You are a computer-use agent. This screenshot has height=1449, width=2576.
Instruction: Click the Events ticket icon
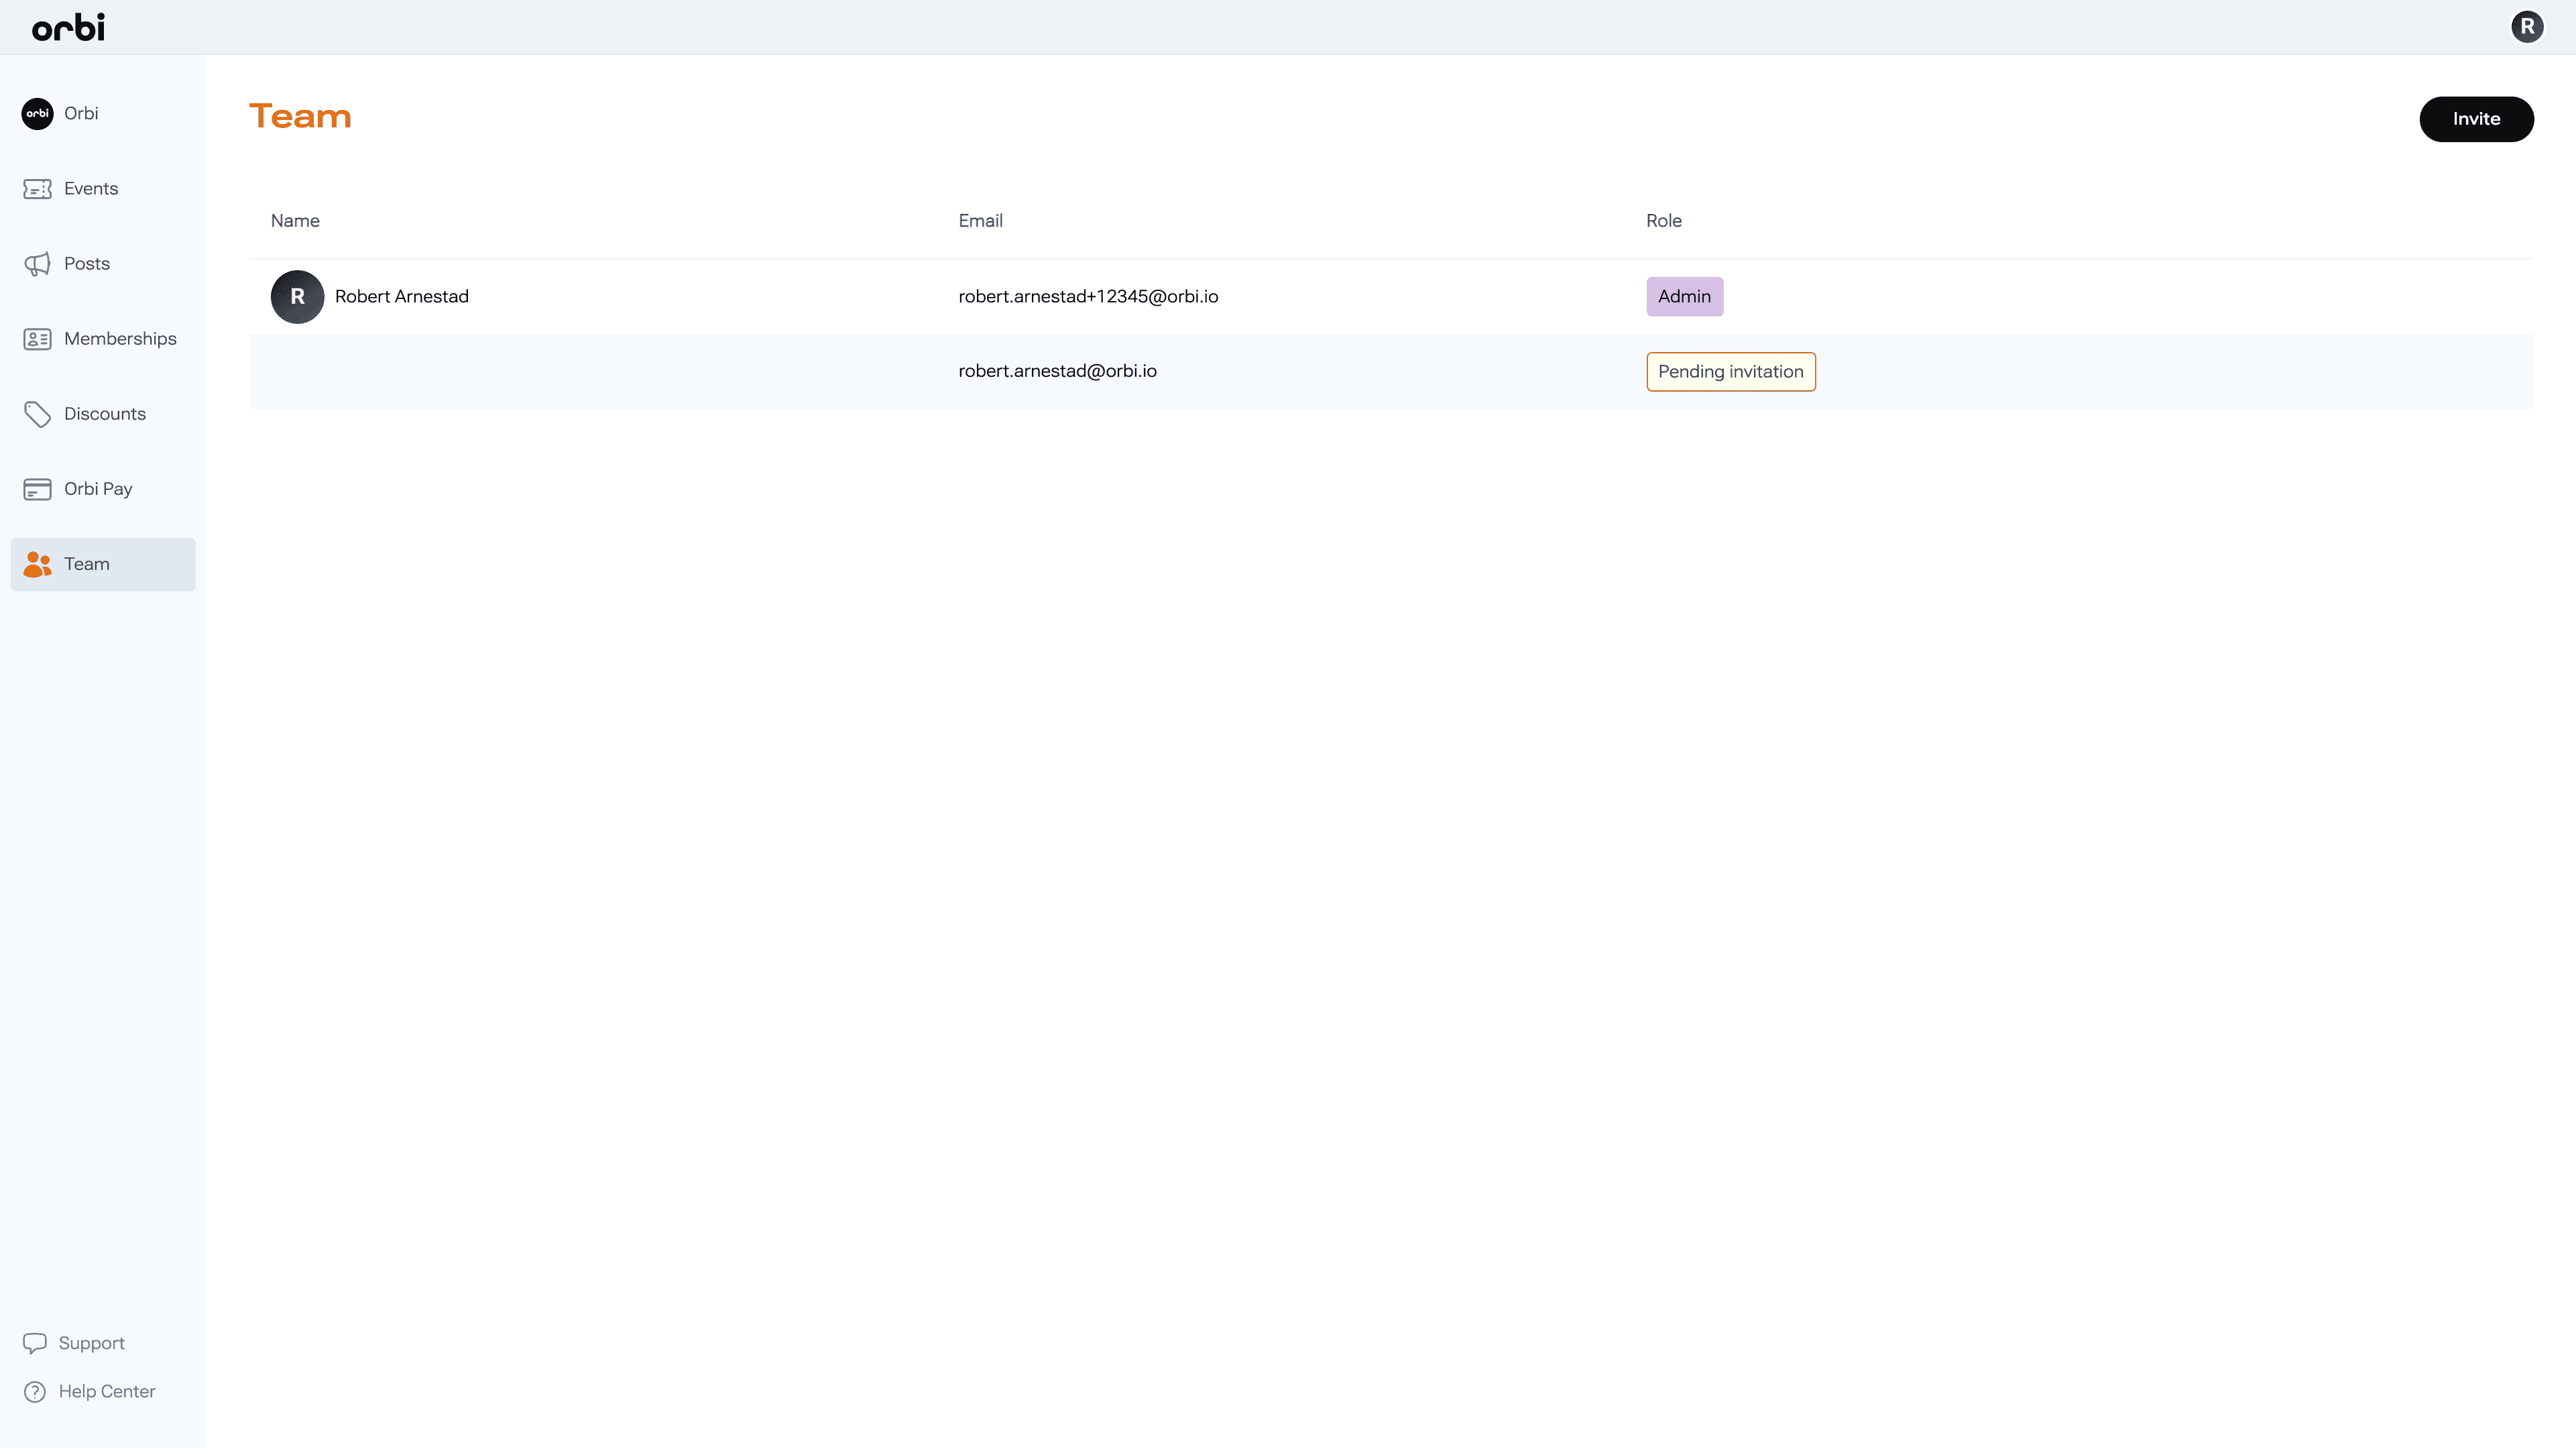[37, 189]
